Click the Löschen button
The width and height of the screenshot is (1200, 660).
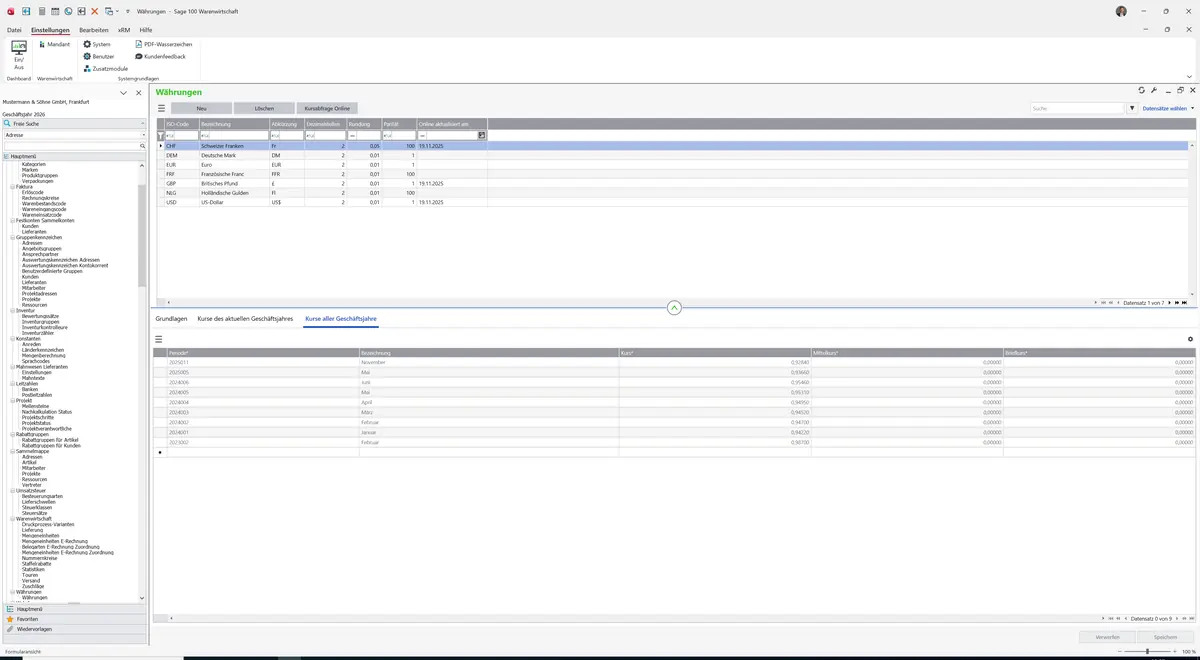point(264,108)
